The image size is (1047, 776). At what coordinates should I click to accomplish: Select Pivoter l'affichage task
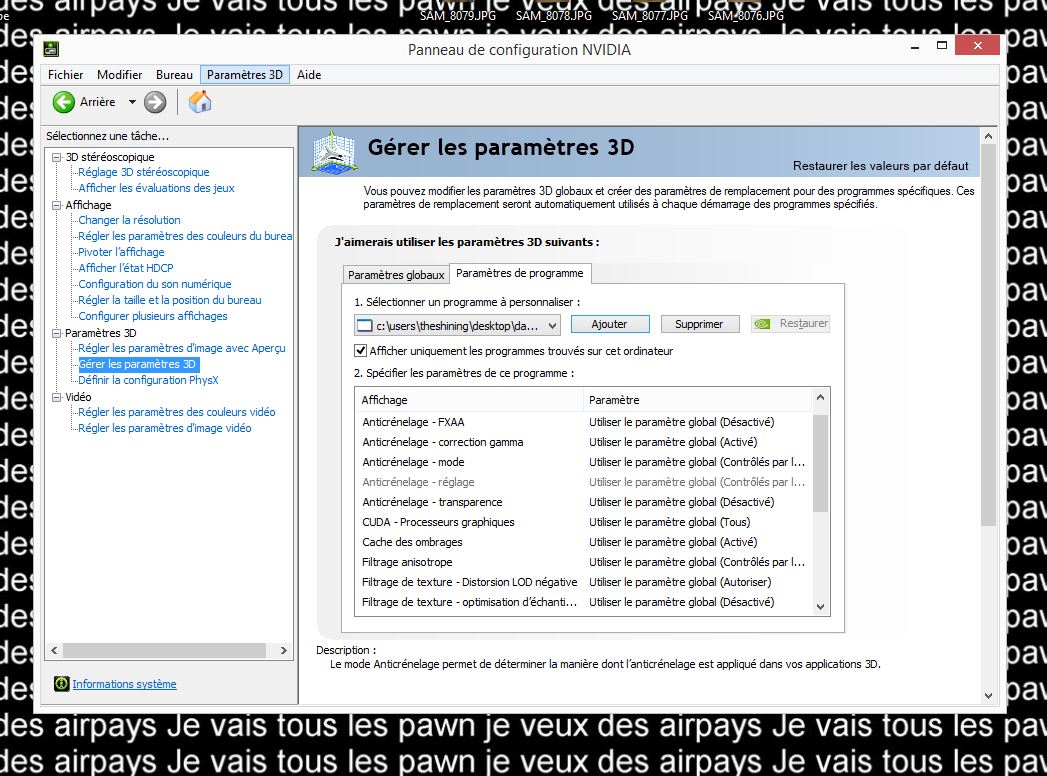pyautogui.click(x=121, y=252)
